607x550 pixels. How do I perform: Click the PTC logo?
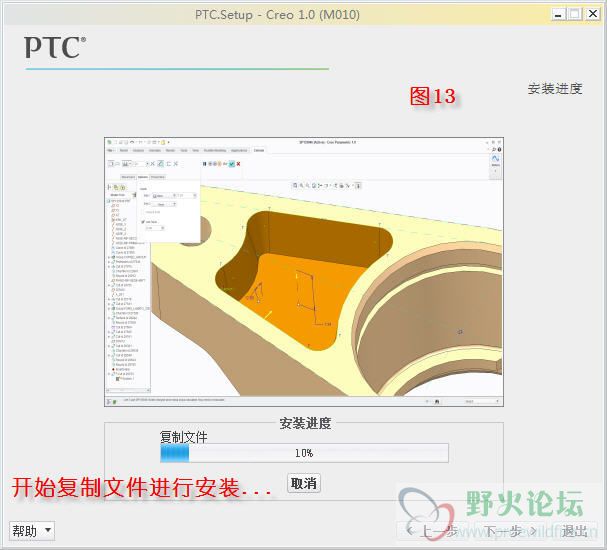tap(55, 48)
